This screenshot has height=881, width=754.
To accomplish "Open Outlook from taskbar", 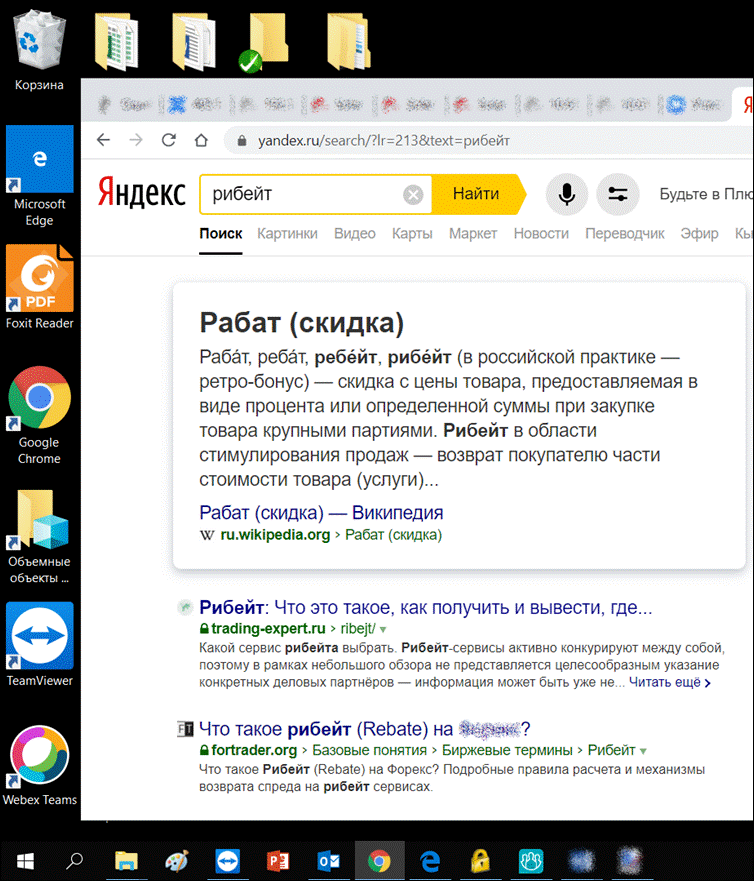I will click(x=329, y=861).
